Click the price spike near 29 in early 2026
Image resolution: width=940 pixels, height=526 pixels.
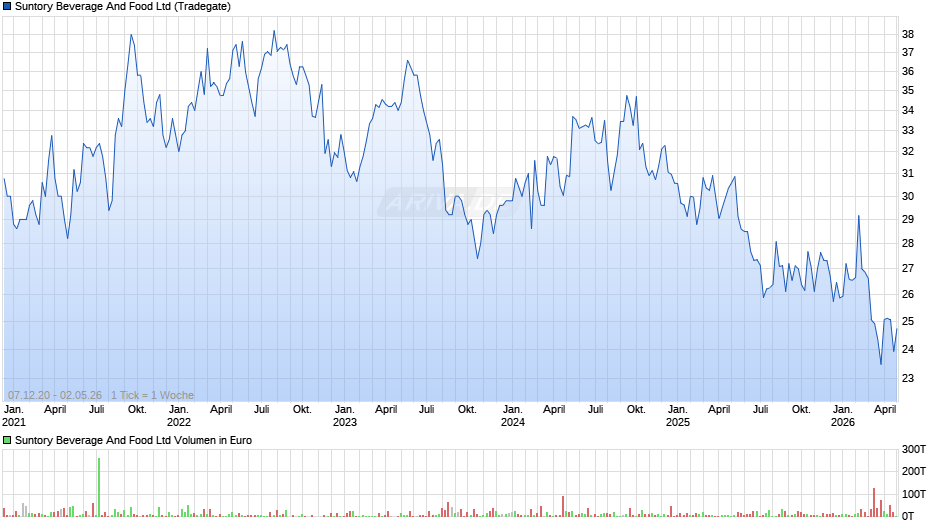click(858, 217)
